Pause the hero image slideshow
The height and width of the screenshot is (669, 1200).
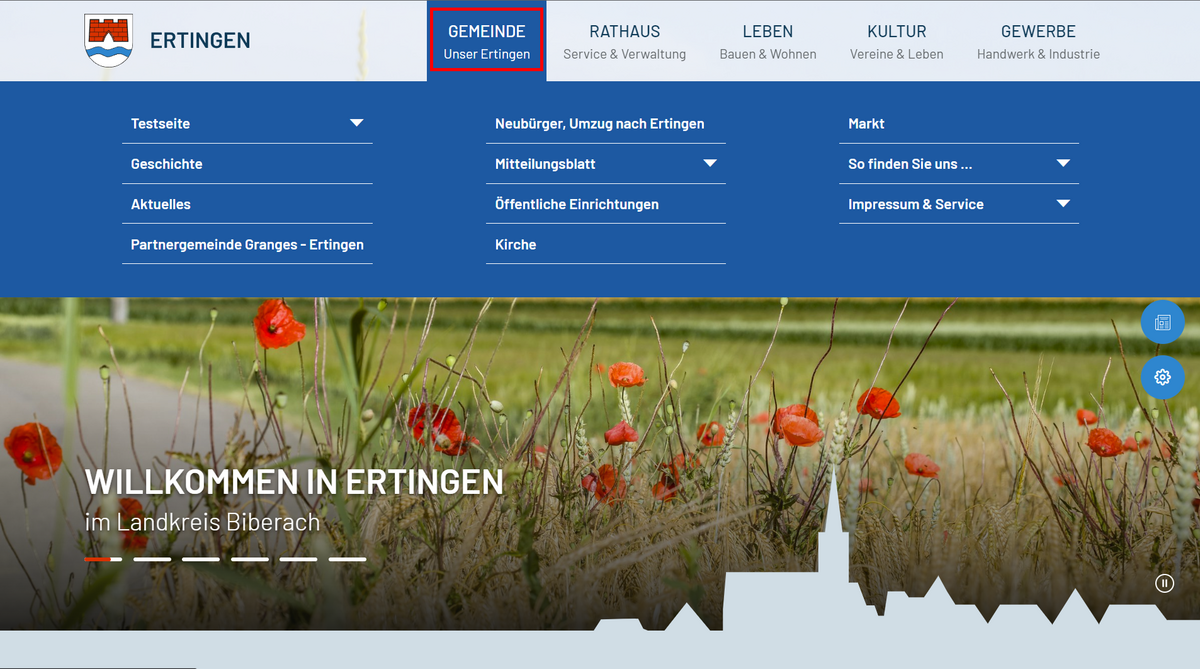tap(1164, 583)
